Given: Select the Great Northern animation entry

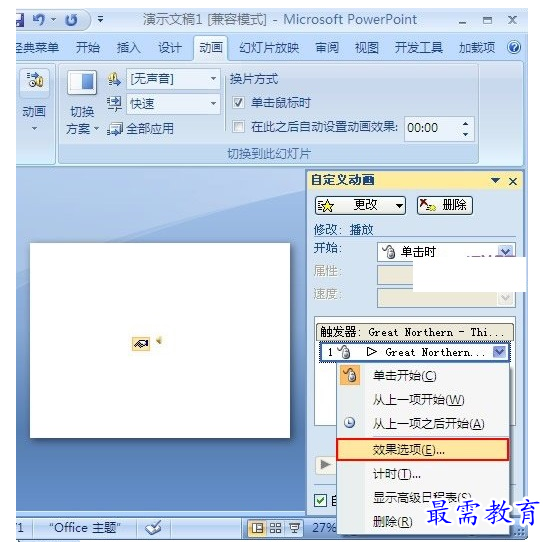Looking at the screenshot, I should (414, 352).
